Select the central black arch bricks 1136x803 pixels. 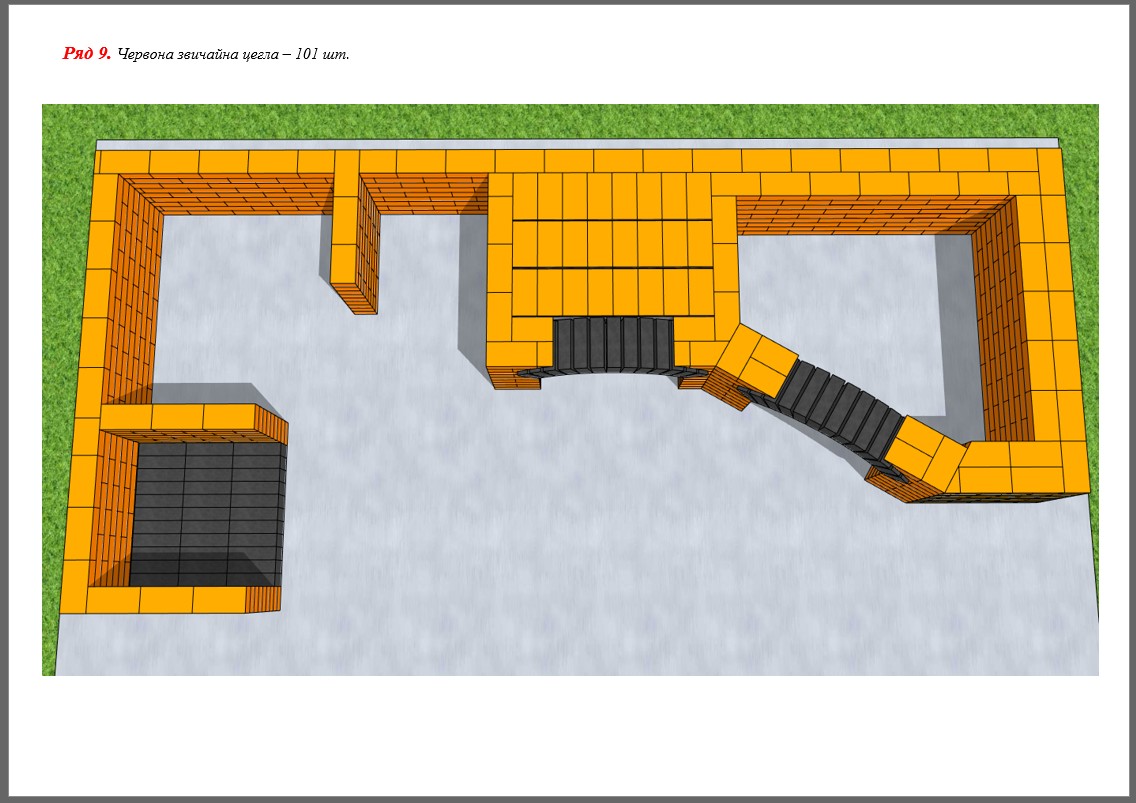[x=613, y=346]
